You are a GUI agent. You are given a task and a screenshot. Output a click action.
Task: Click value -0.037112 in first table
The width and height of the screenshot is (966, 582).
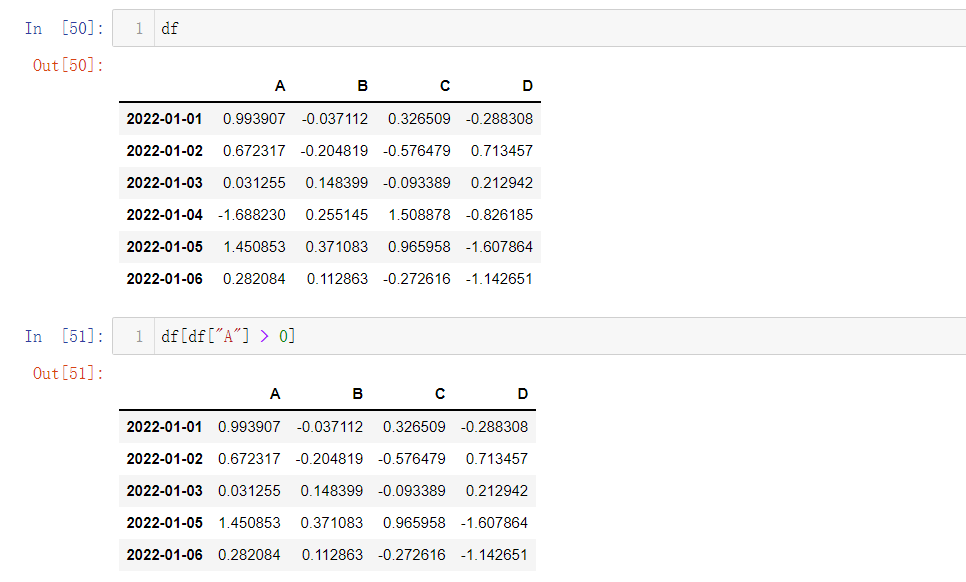[x=335, y=119]
